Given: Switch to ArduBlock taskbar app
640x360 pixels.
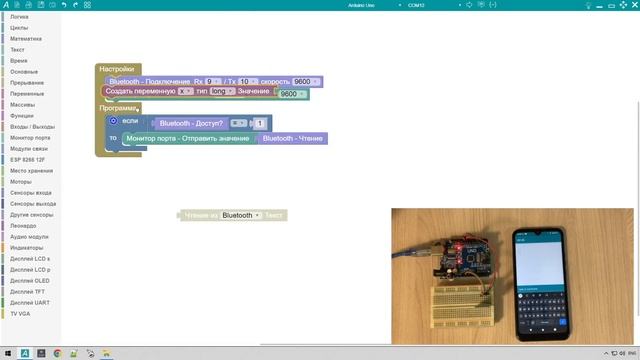Looking at the screenshot, I should (x=25, y=353).
